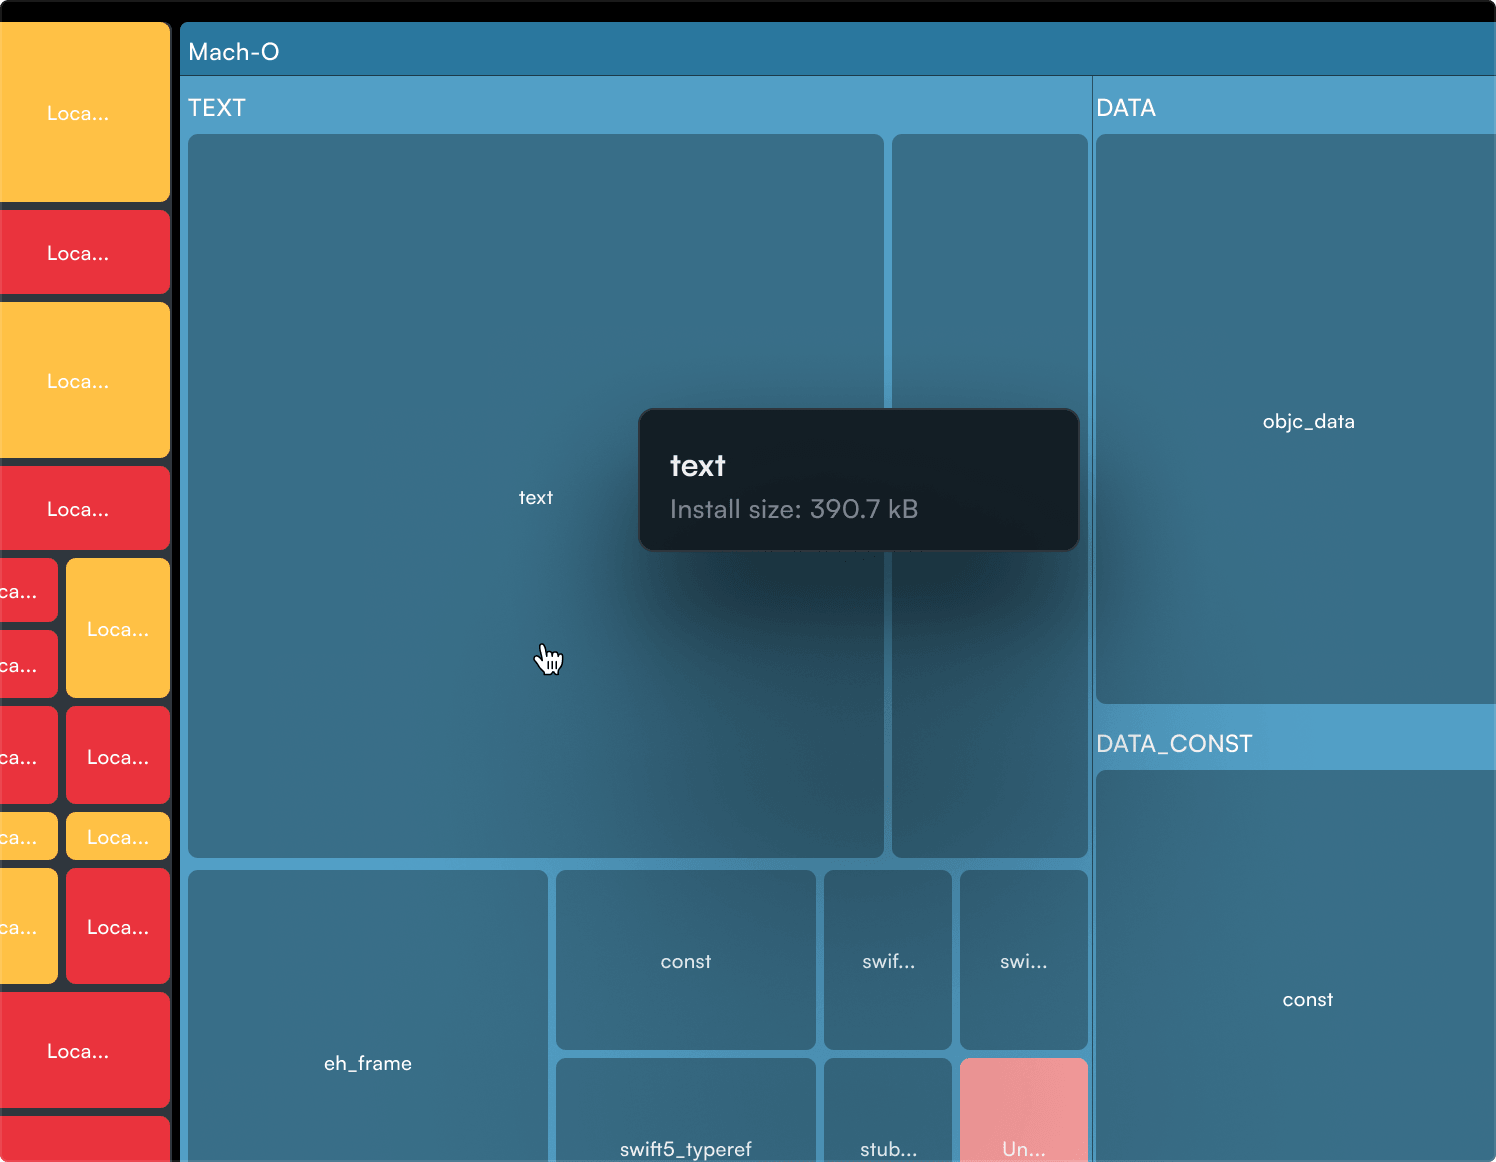Select the swif... block beside const

(887, 961)
